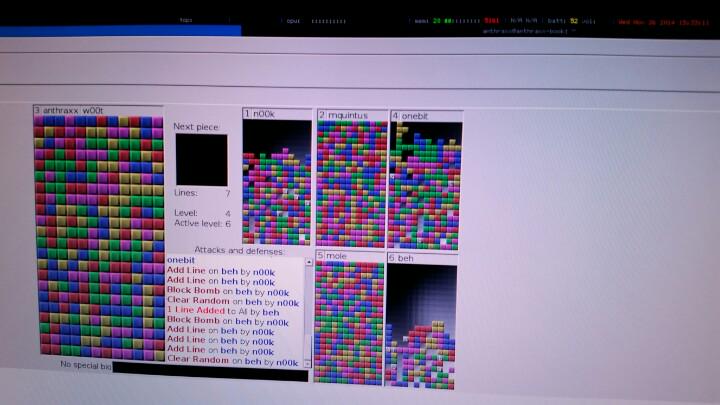
Task: Select mole's playing field
Action: [349, 323]
